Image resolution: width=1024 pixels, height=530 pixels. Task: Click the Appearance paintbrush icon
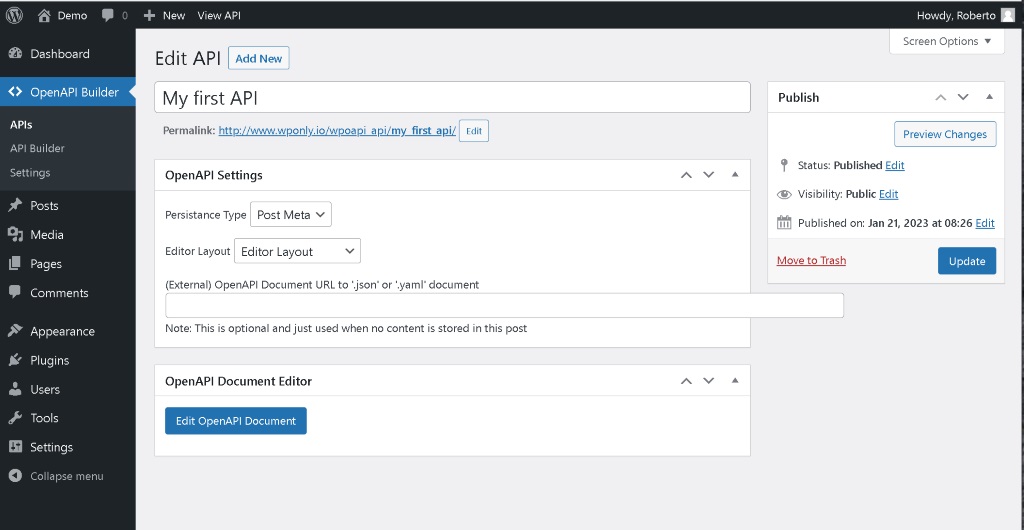click(x=15, y=331)
